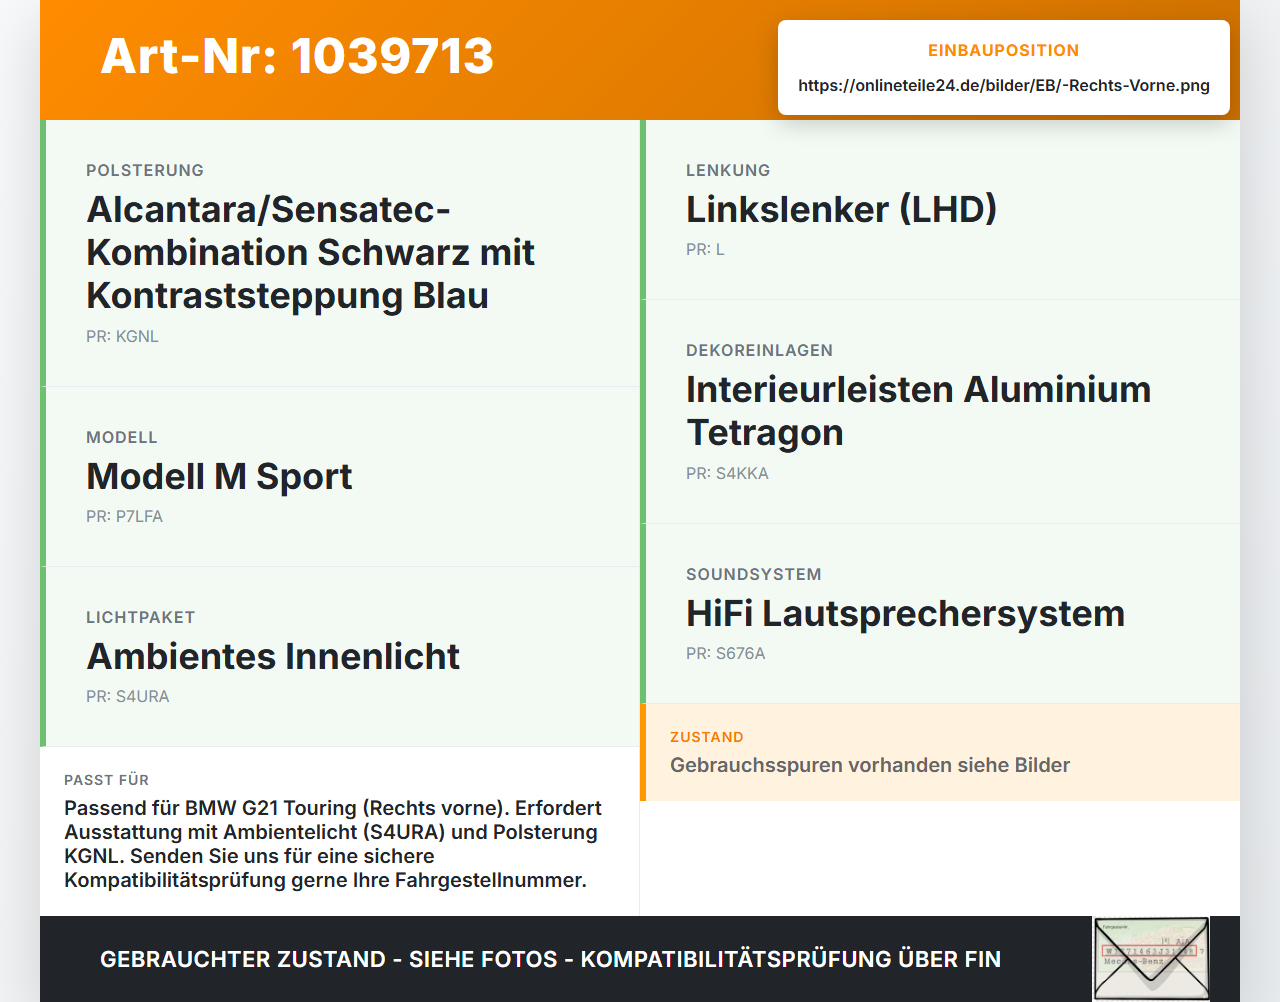Open the Rechts-Vorne.png image URL

(1004, 85)
